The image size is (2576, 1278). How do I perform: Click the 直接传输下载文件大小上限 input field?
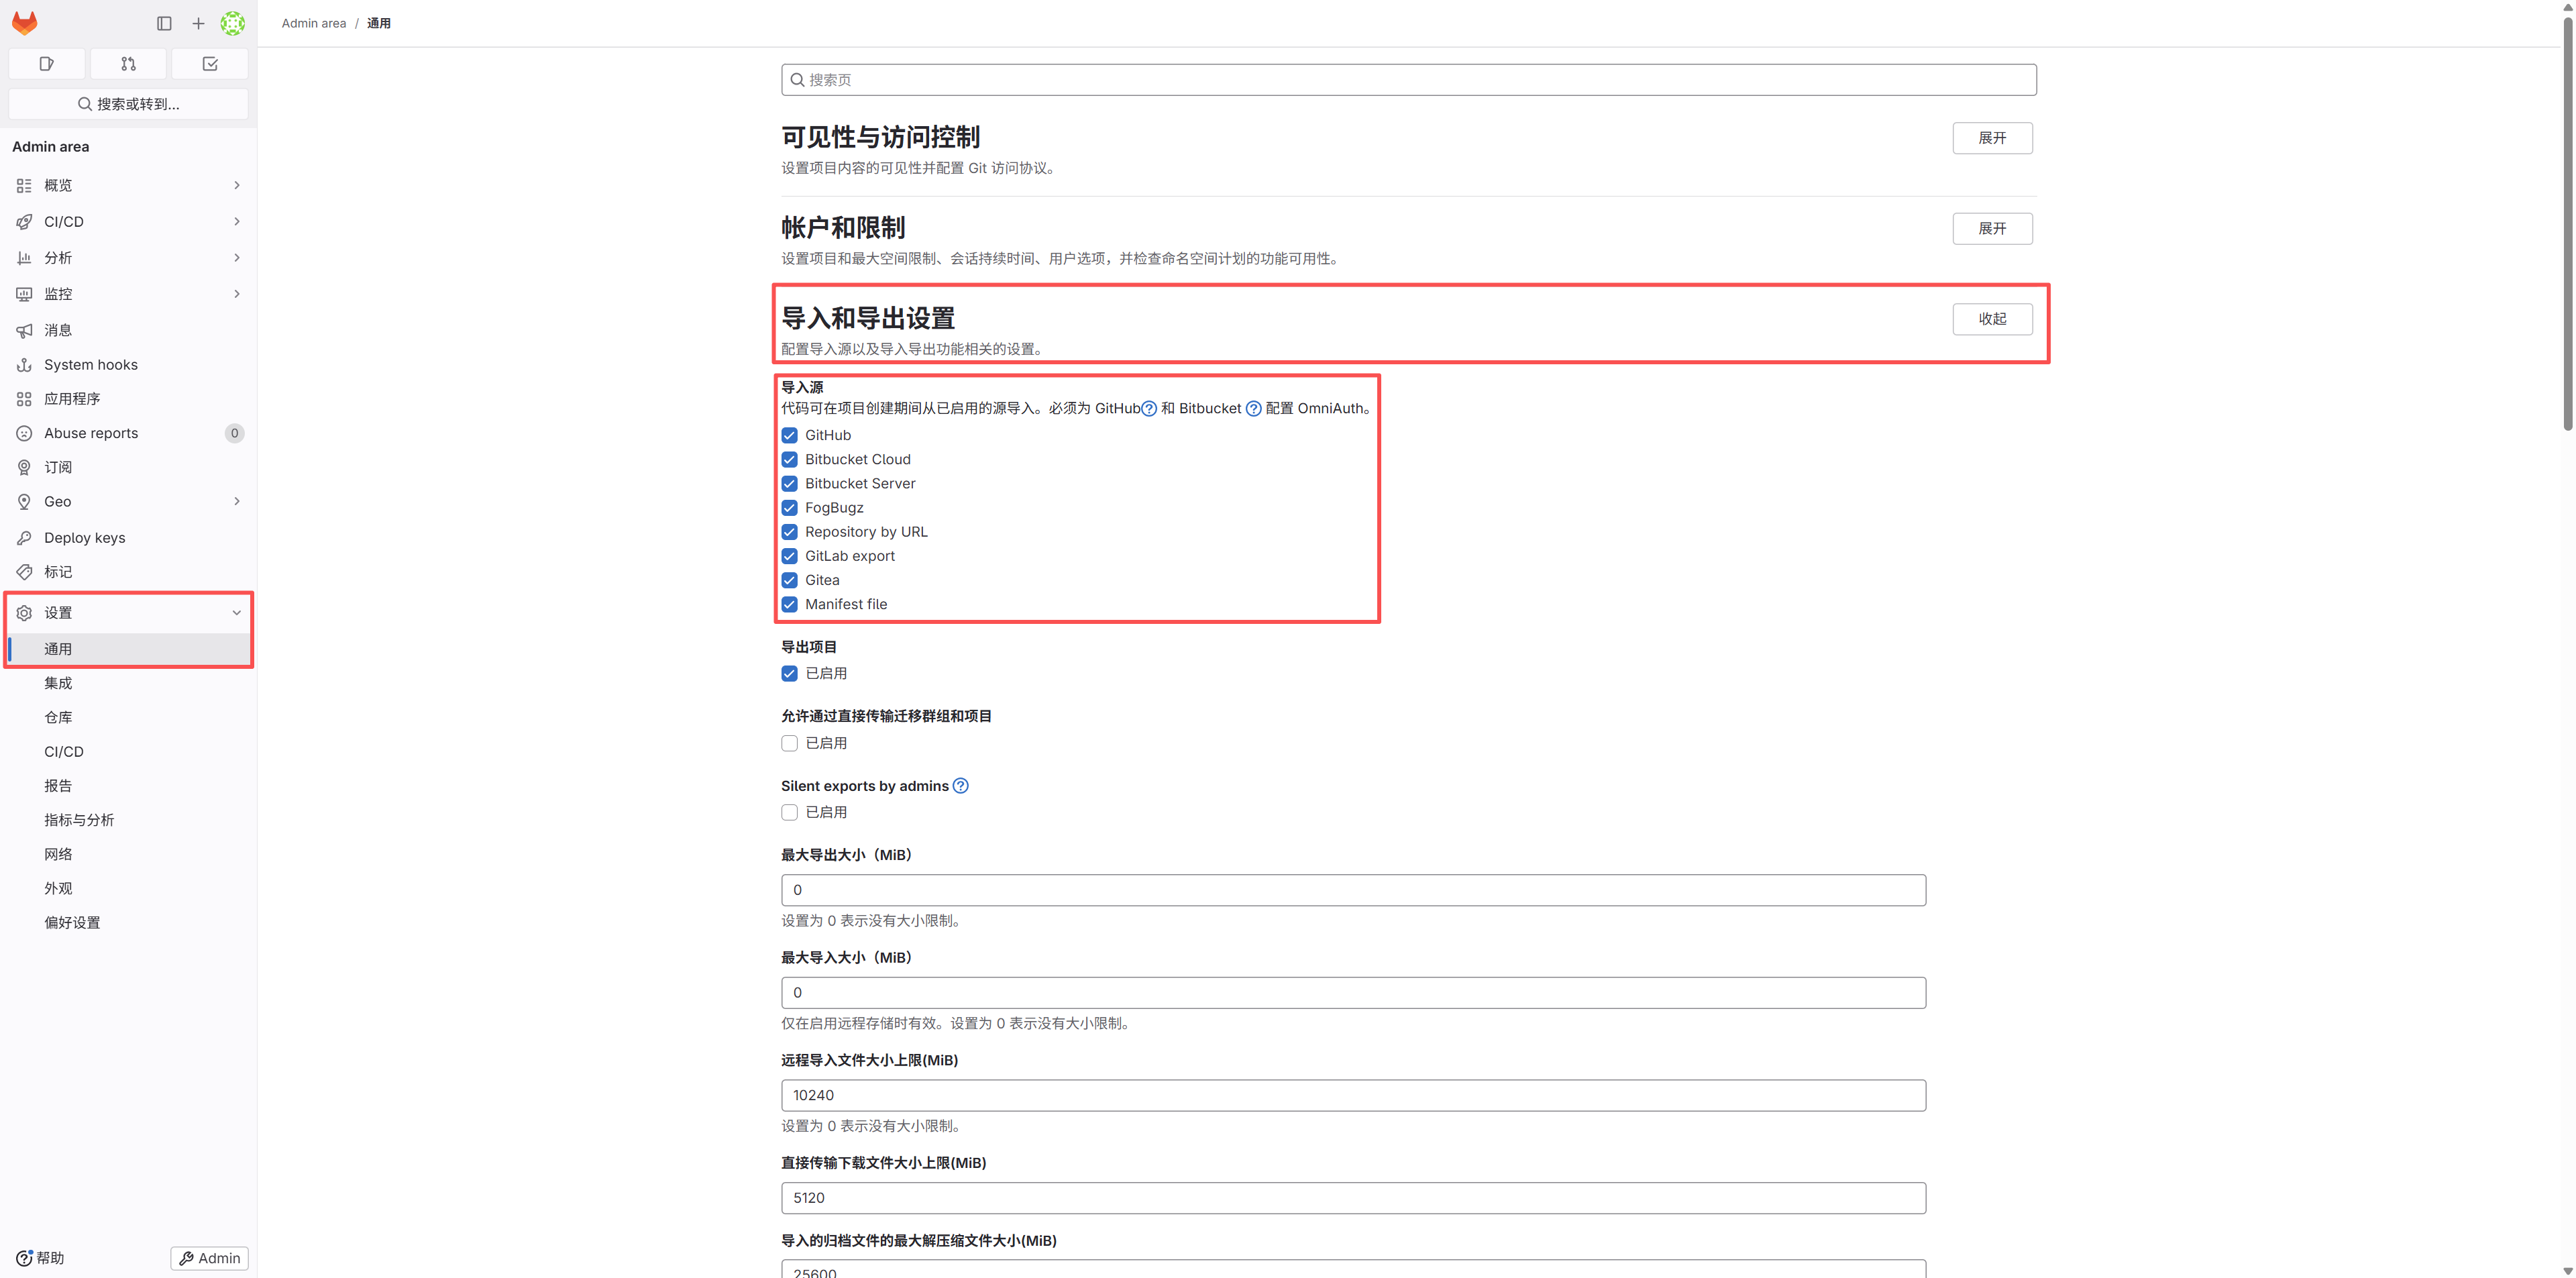(x=1353, y=1198)
